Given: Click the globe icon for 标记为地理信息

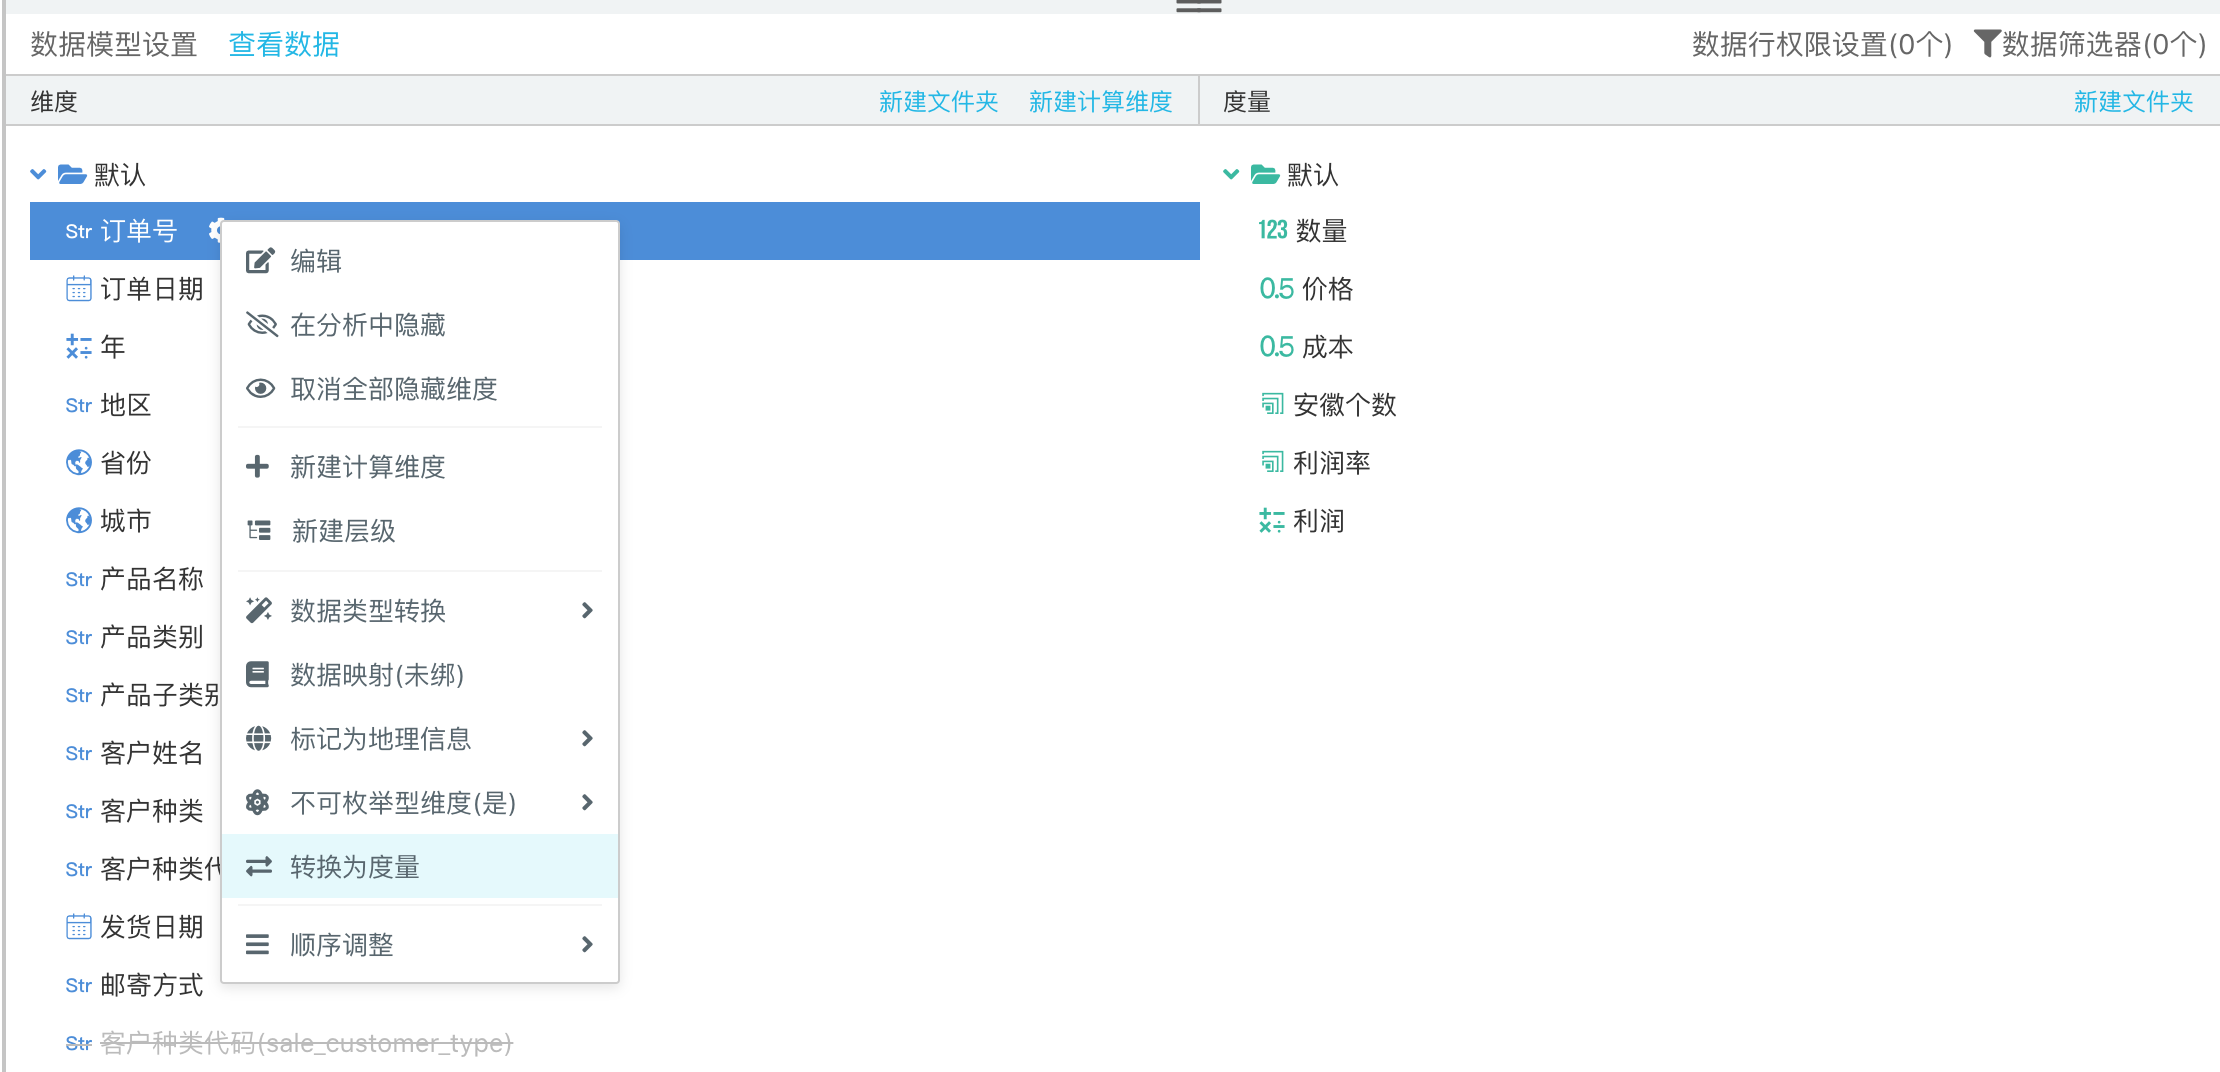Looking at the screenshot, I should (258, 739).
